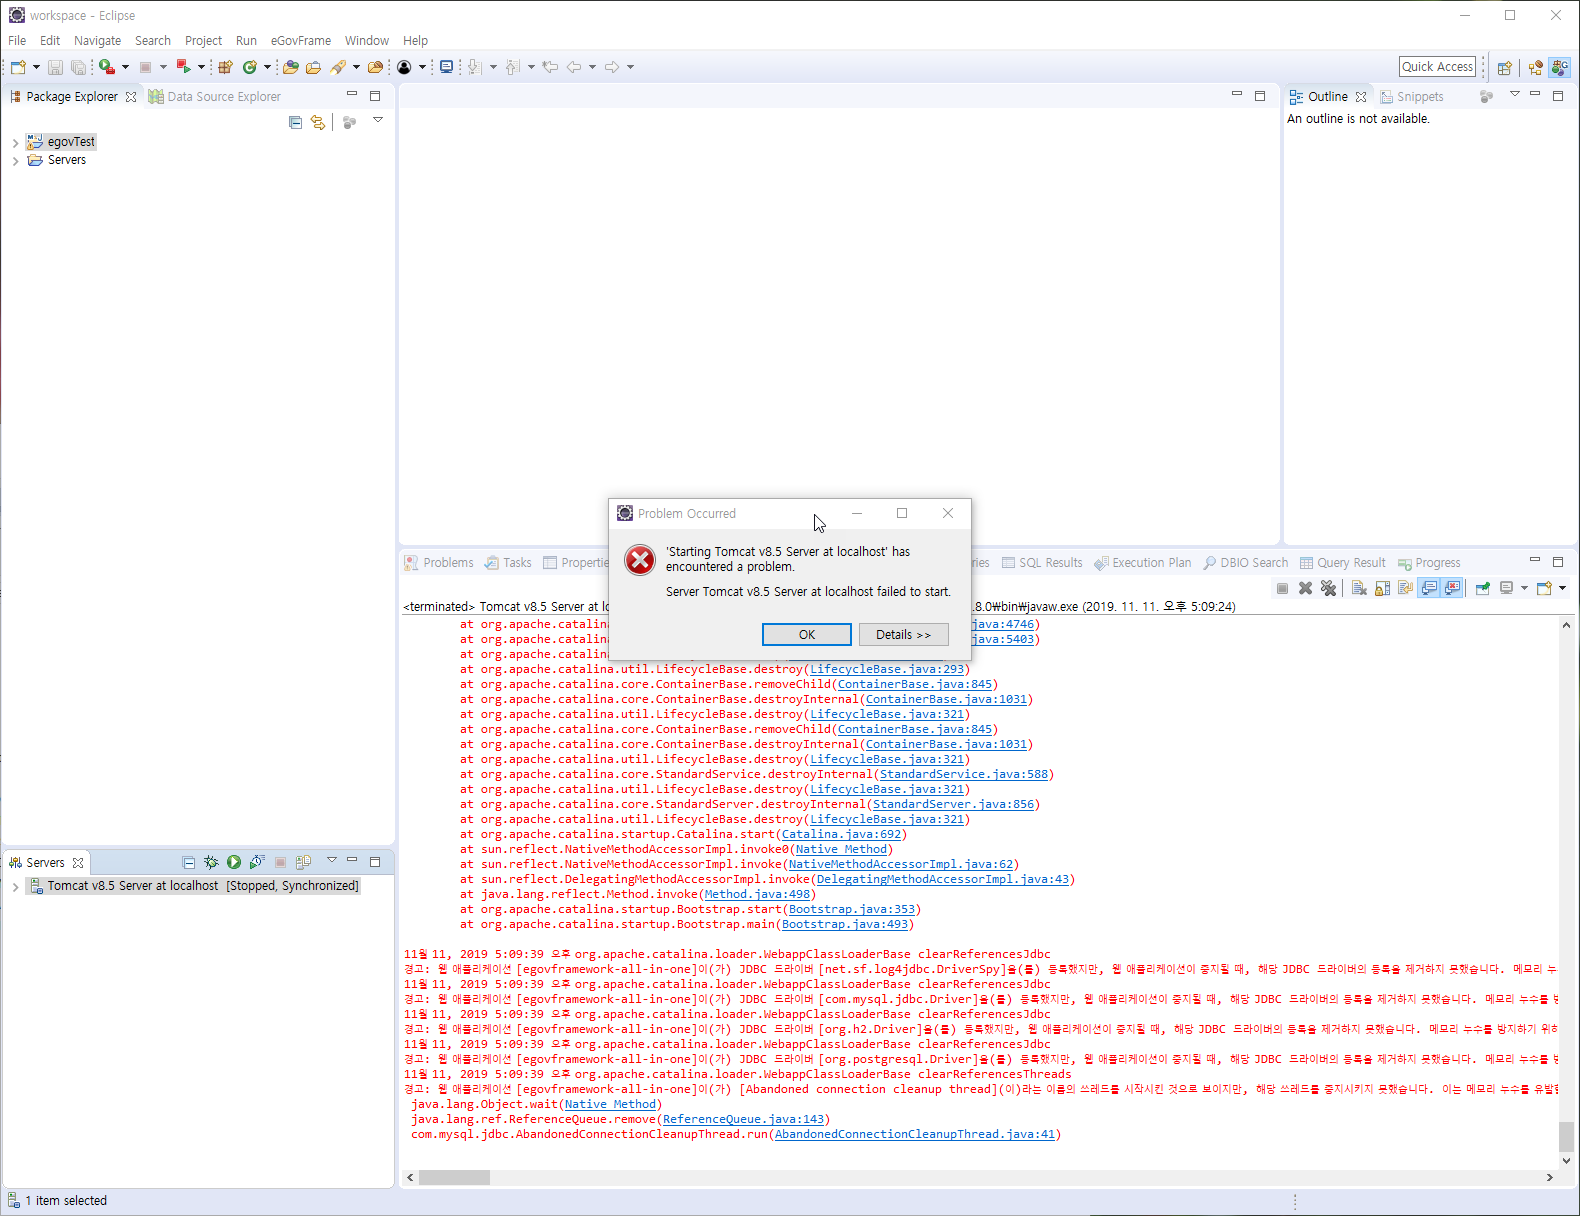The image size is (1580, 1216).
Task: Toggle Link with Editor in Package Explorer
Action: pyautogui.click(x=318, y=122)
